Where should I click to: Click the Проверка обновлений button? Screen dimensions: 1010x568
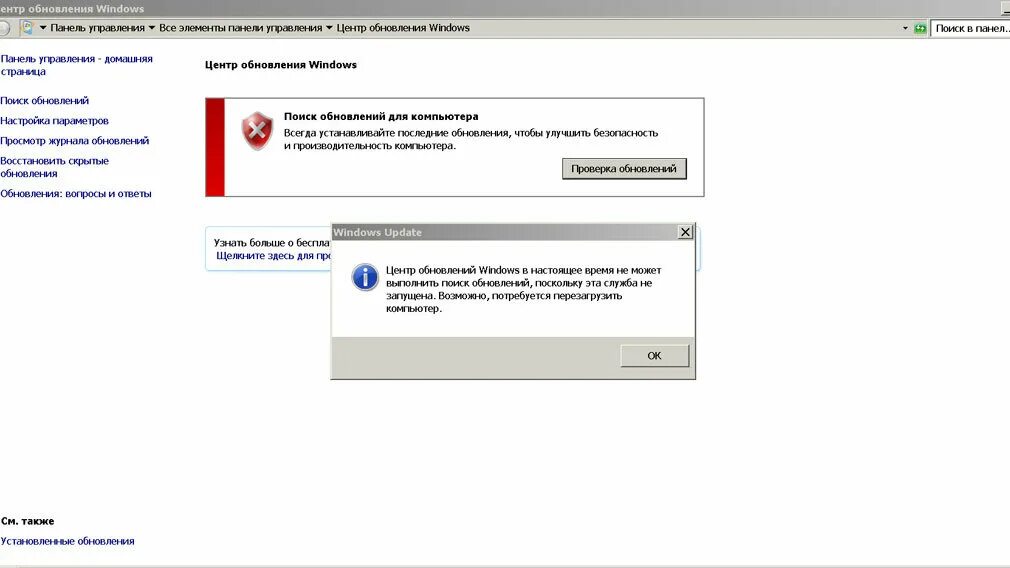624,169
